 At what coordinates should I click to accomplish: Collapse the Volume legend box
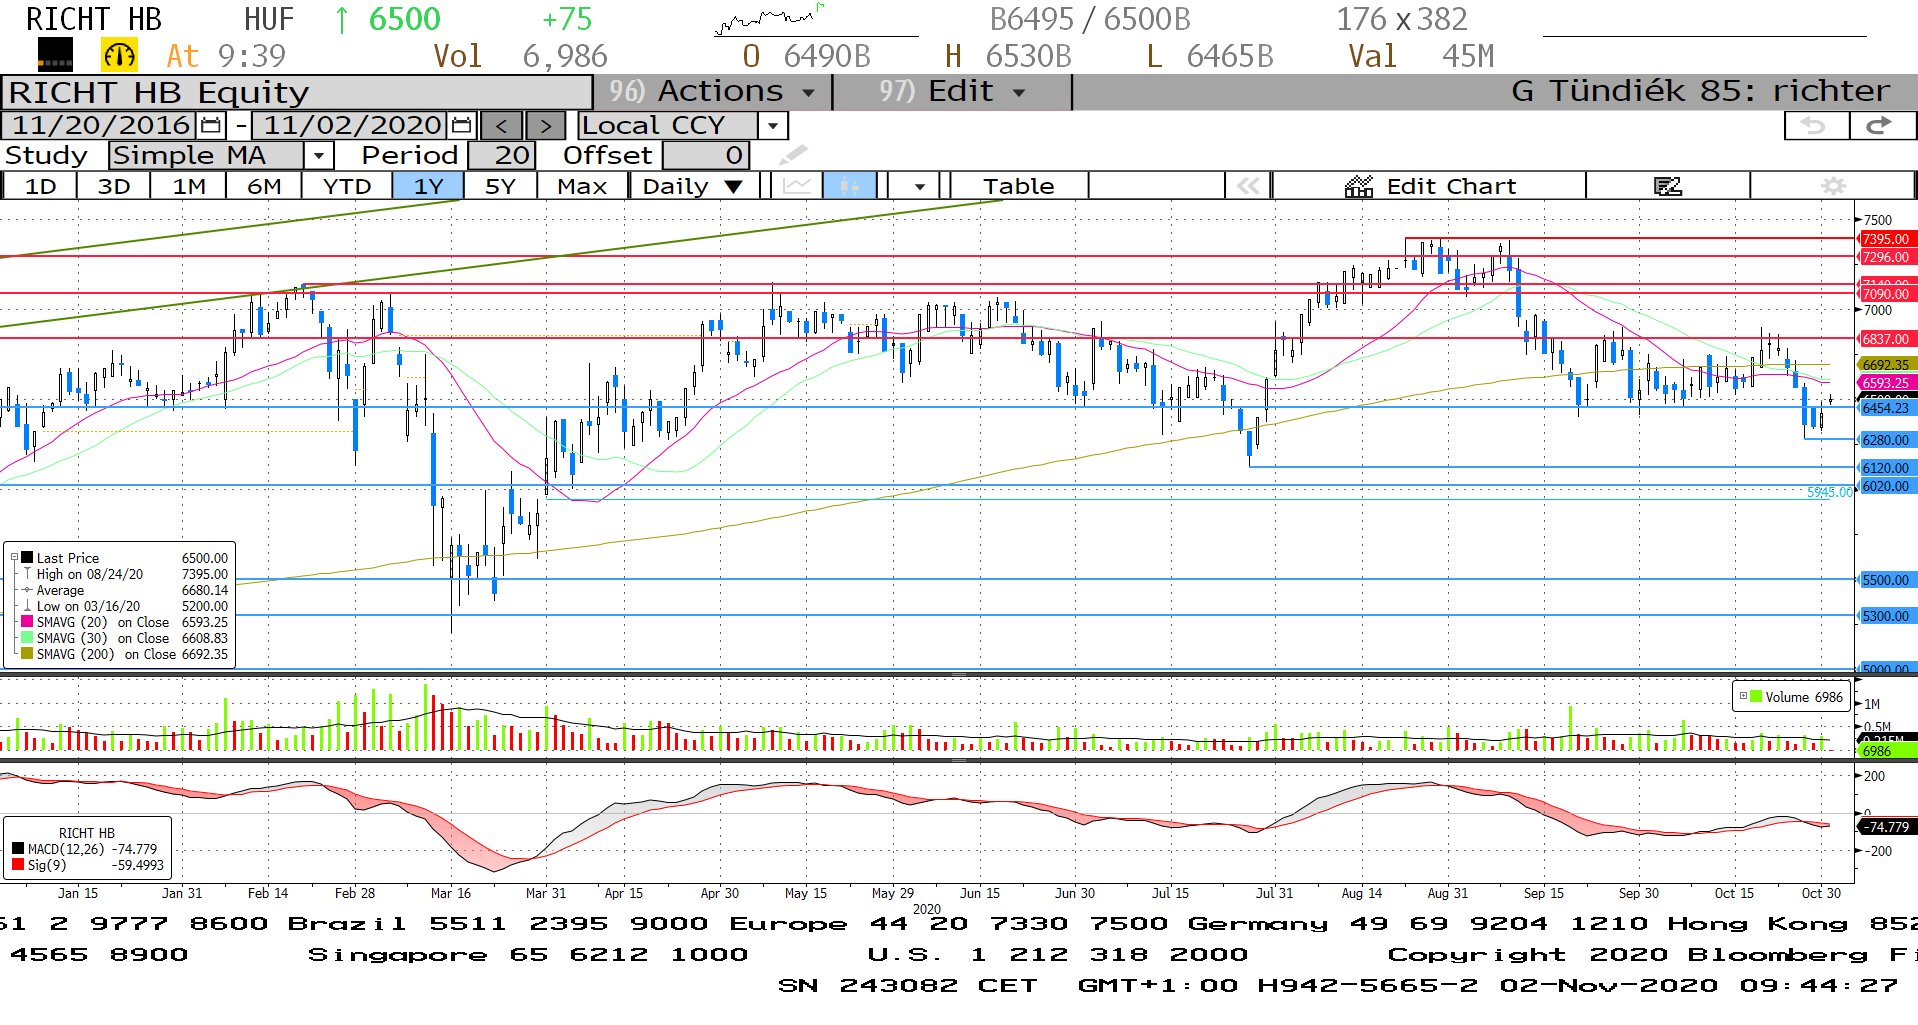(1743, 697)
